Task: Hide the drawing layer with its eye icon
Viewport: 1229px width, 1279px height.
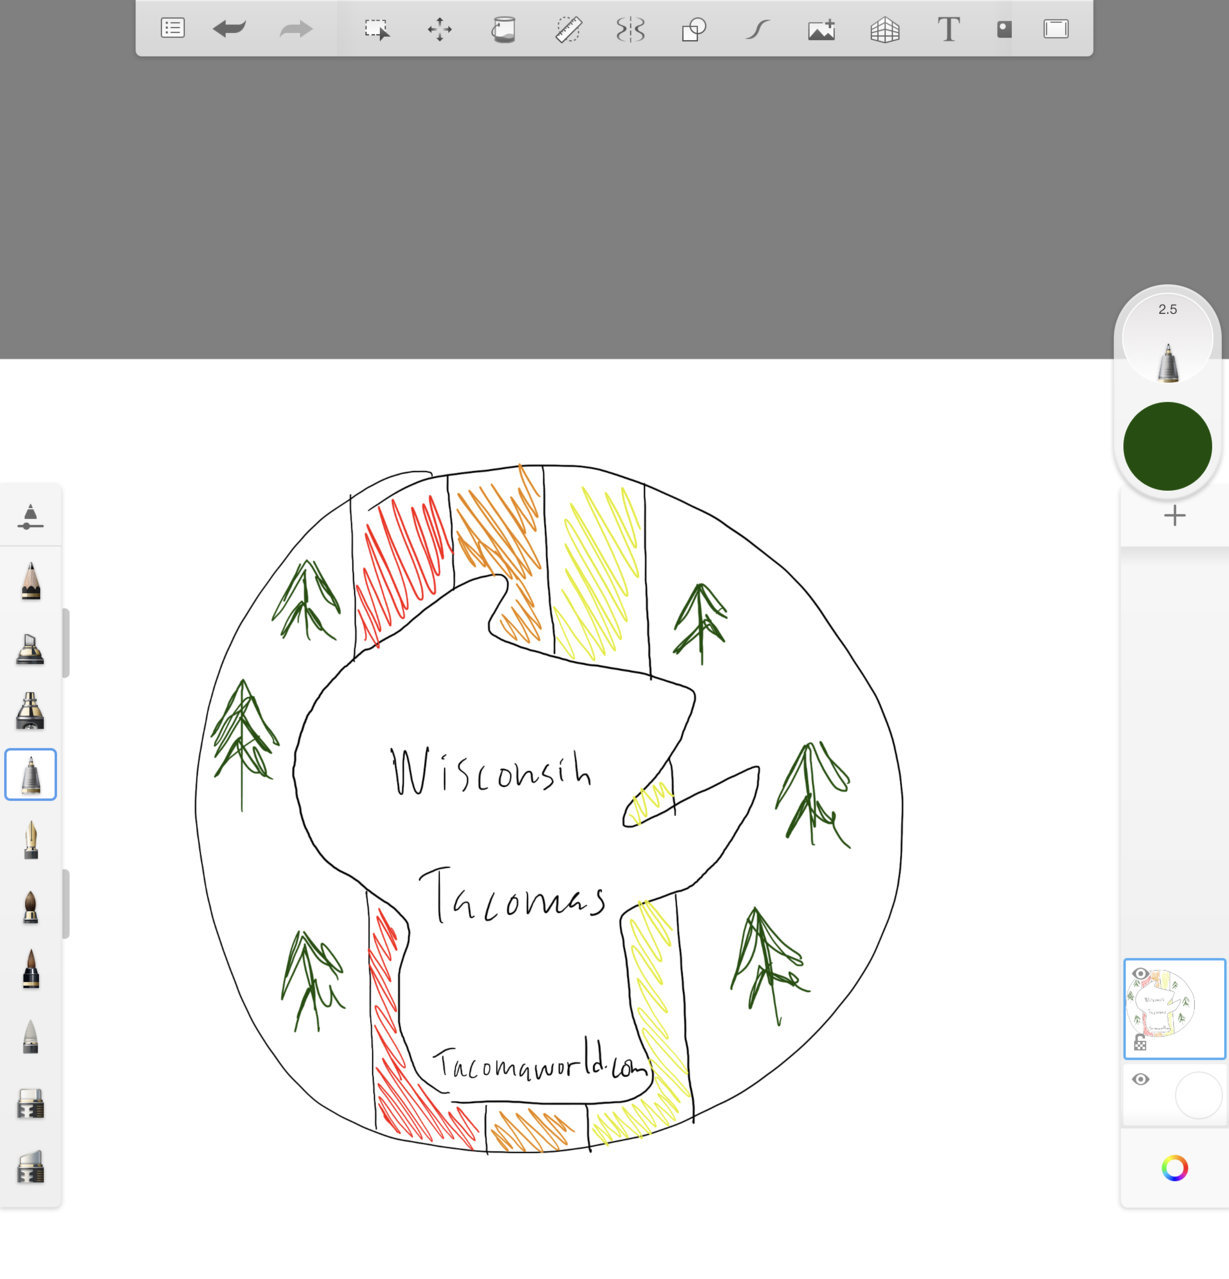Action: coord(1140,974)
